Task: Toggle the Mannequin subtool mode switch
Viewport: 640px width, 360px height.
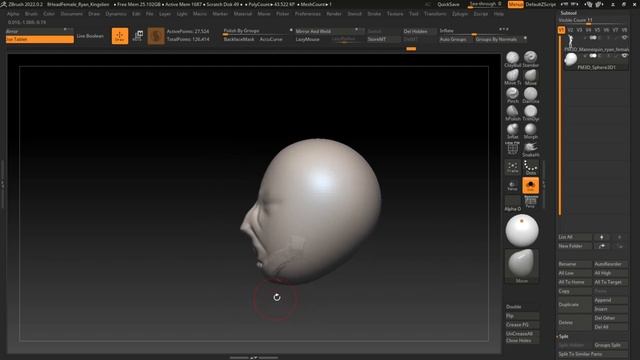Action: click(x=593, y=38)
